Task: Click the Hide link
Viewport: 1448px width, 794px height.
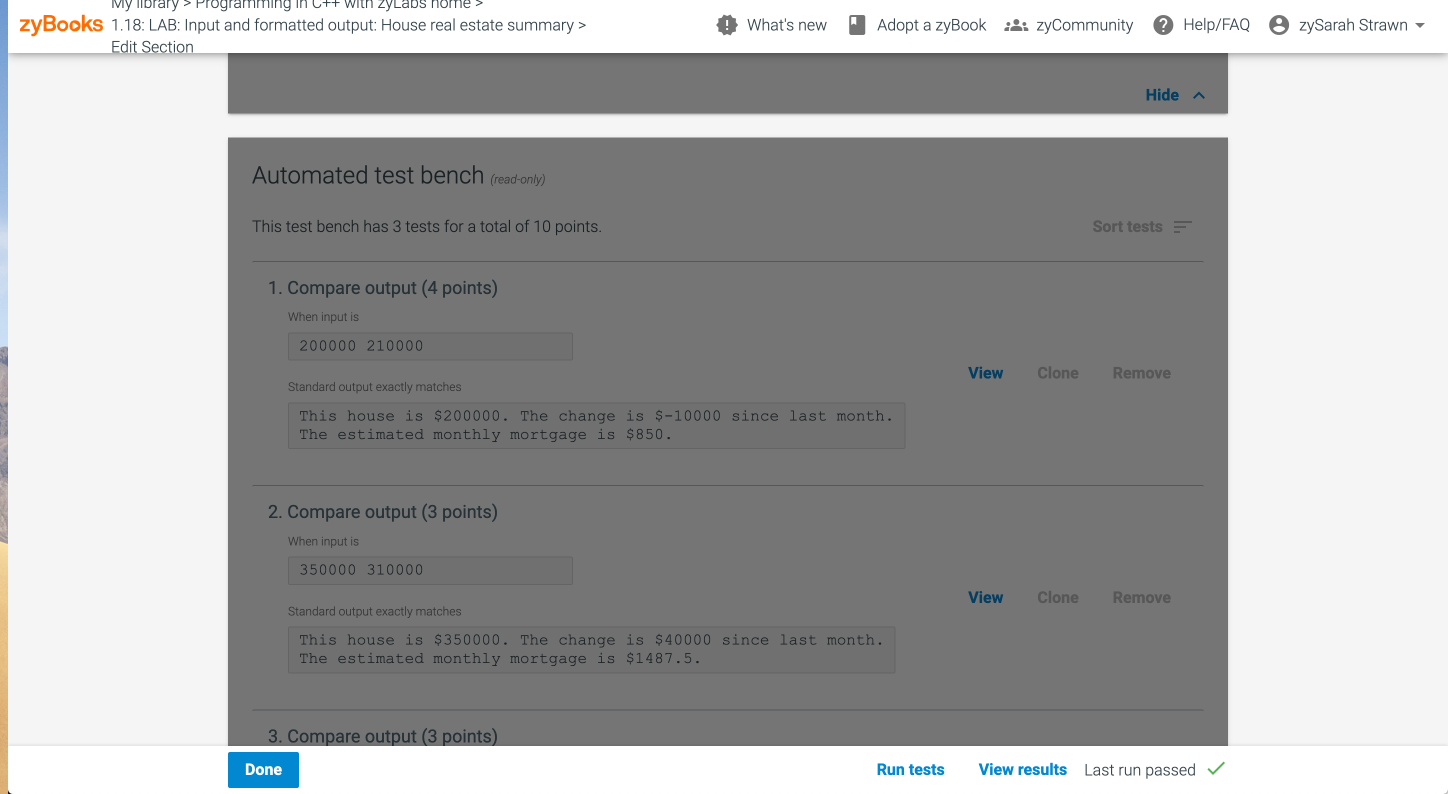Action: (1162, 95)
